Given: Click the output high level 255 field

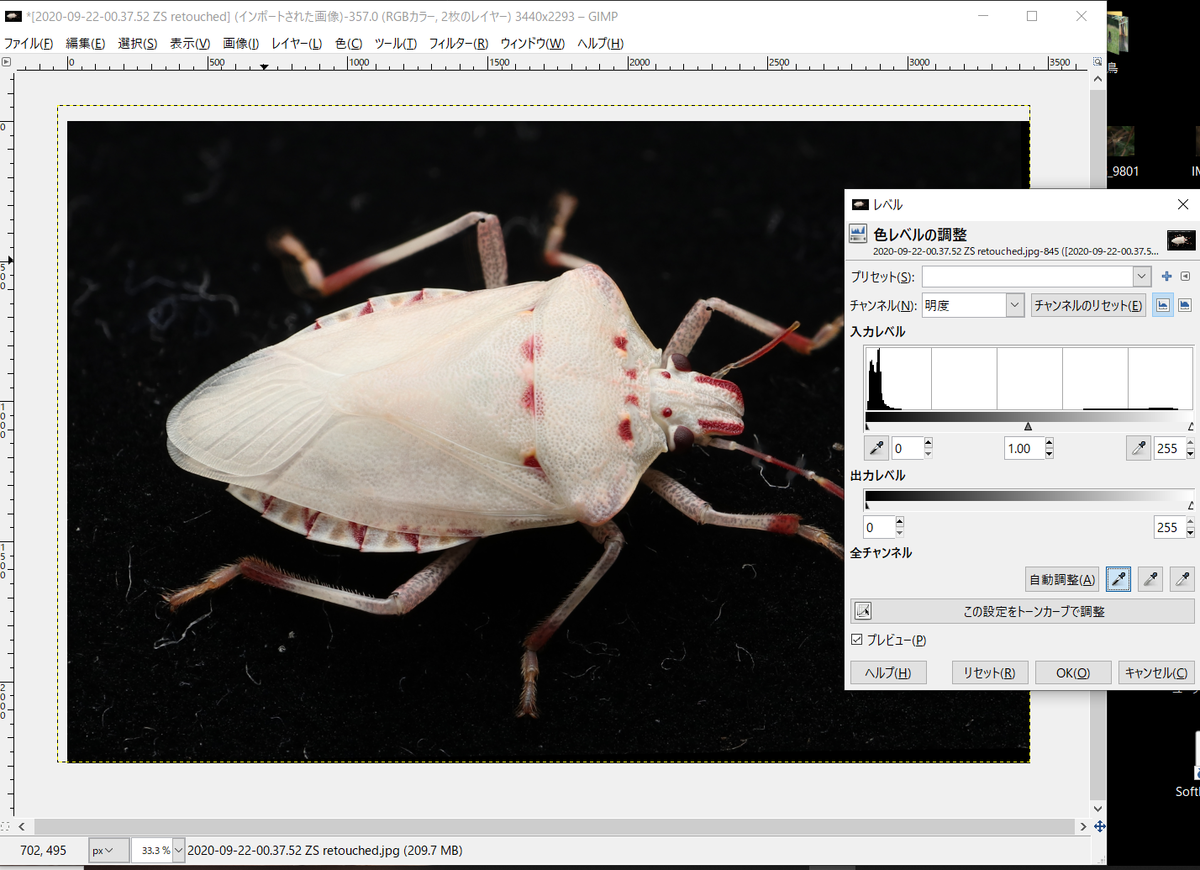Looking at the screenshot, I should click(1168, 527).
